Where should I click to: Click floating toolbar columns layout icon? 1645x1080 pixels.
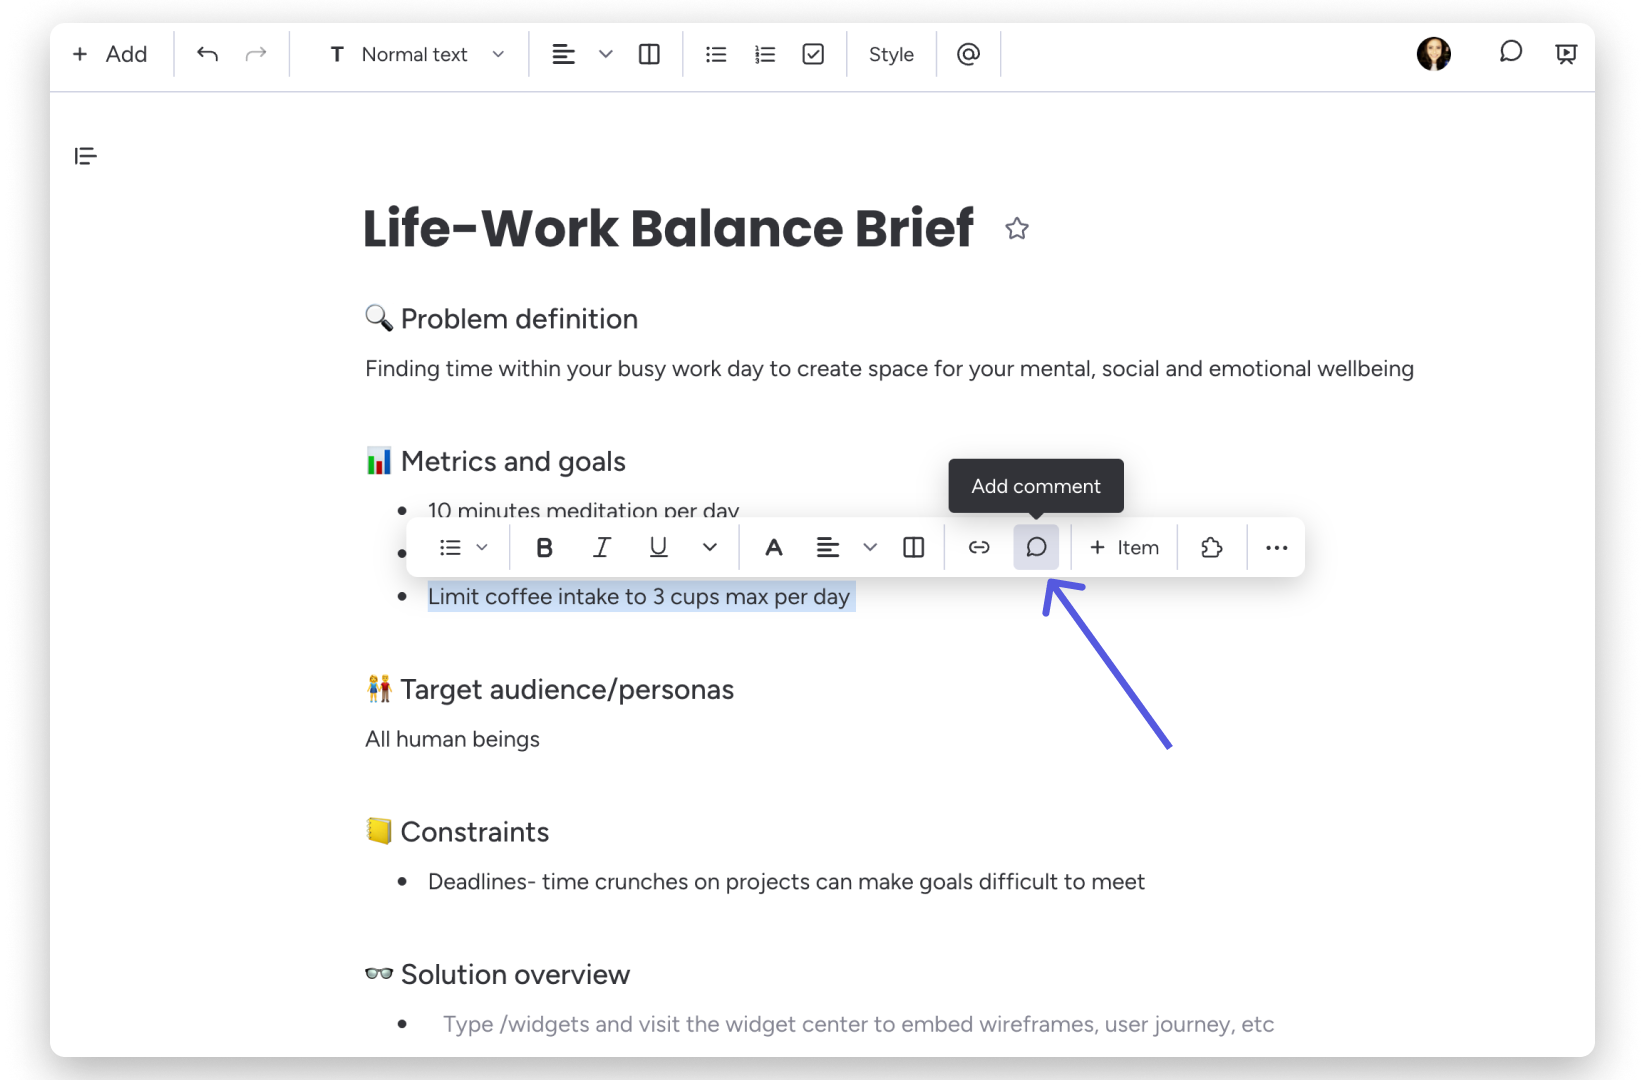click(x=914, y=547)
